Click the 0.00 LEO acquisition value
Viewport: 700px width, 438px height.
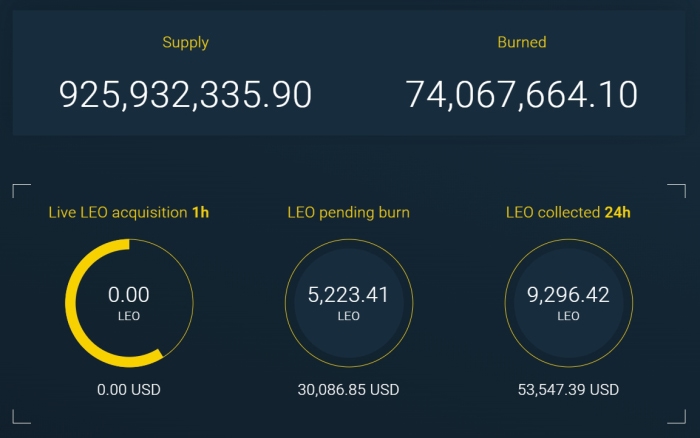point(129,295)
